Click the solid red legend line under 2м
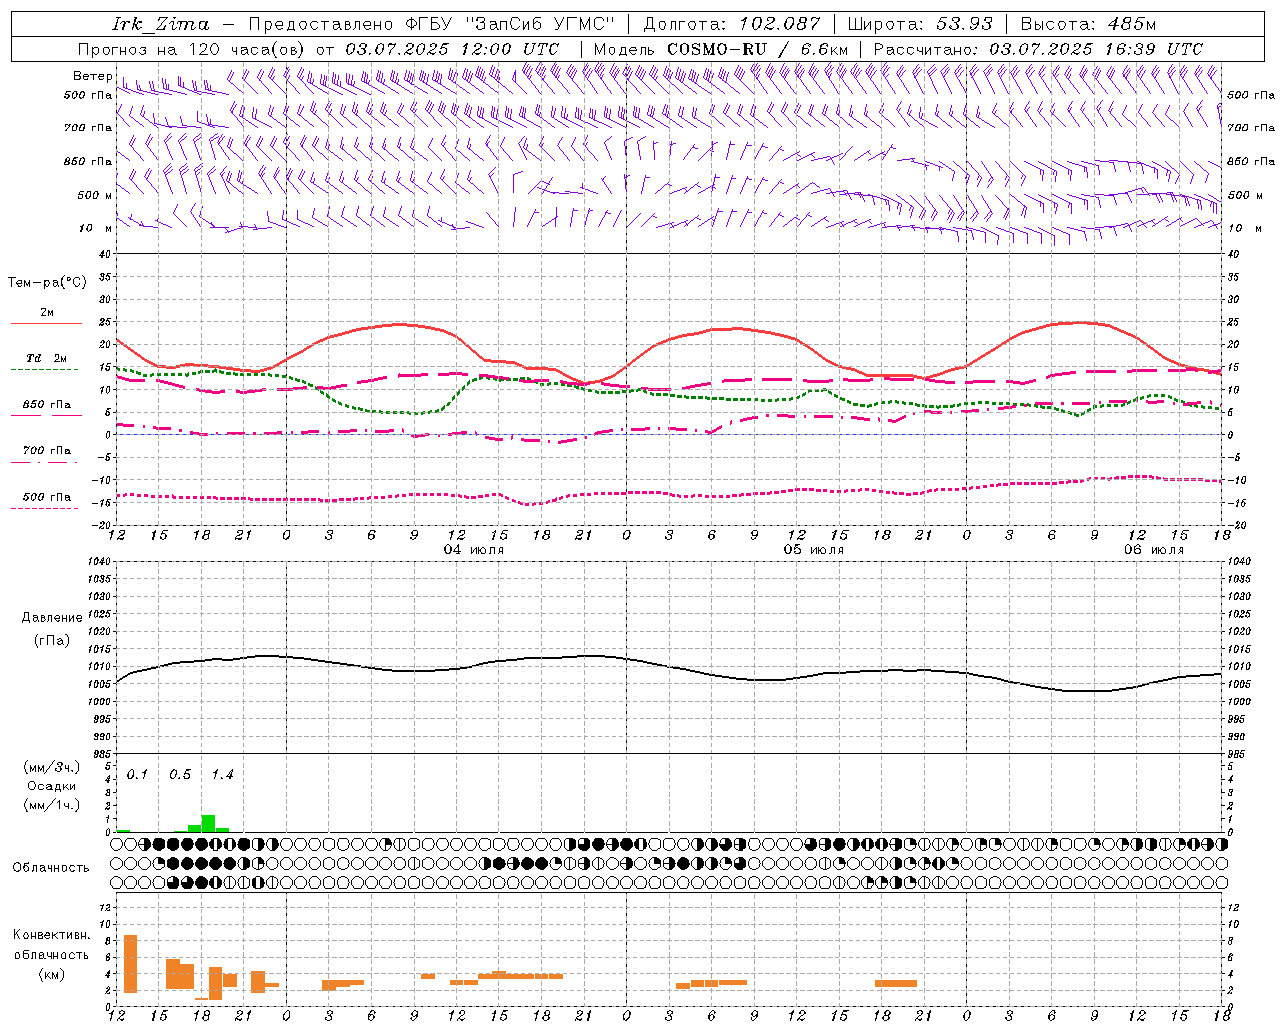The width and height of the screenshot is (1280, 1024). 46,323
